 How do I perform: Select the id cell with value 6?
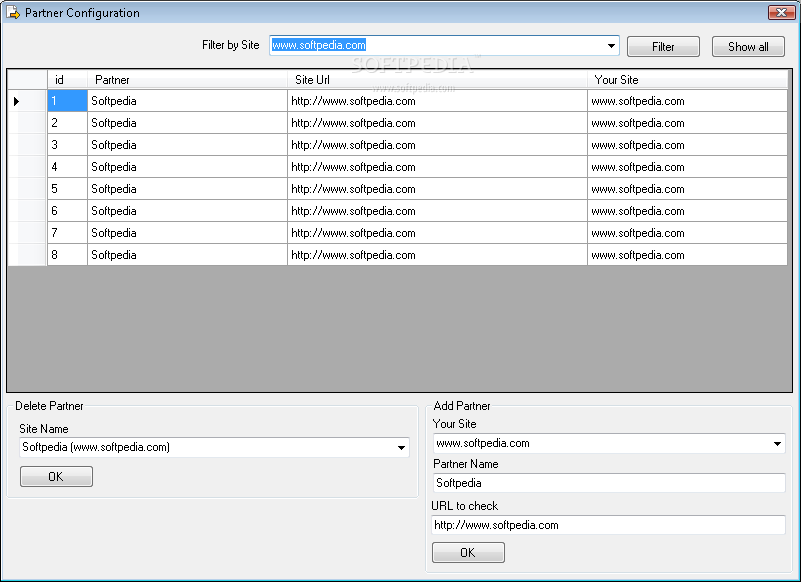click(67, 211)
